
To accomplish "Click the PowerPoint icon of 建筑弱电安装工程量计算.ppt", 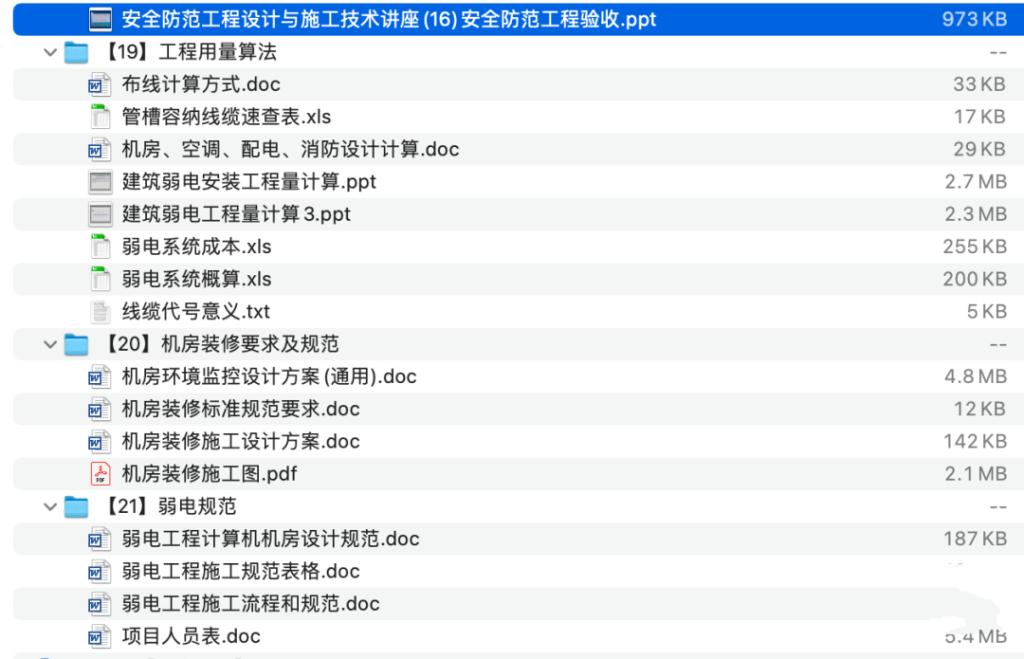I will click(x=99, y=181).
